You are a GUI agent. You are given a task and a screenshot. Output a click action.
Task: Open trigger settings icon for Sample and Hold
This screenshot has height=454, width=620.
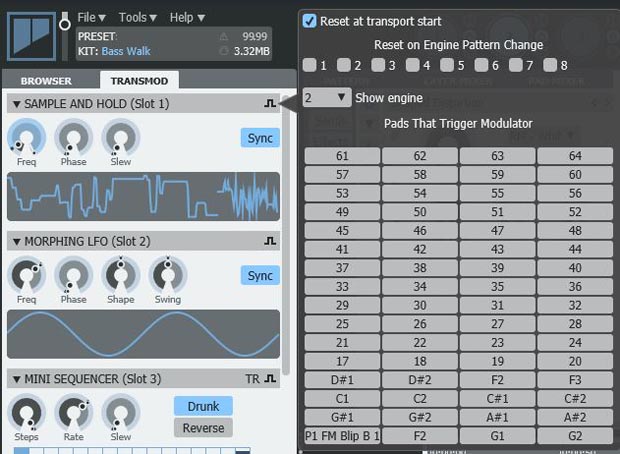pos(269,104)
